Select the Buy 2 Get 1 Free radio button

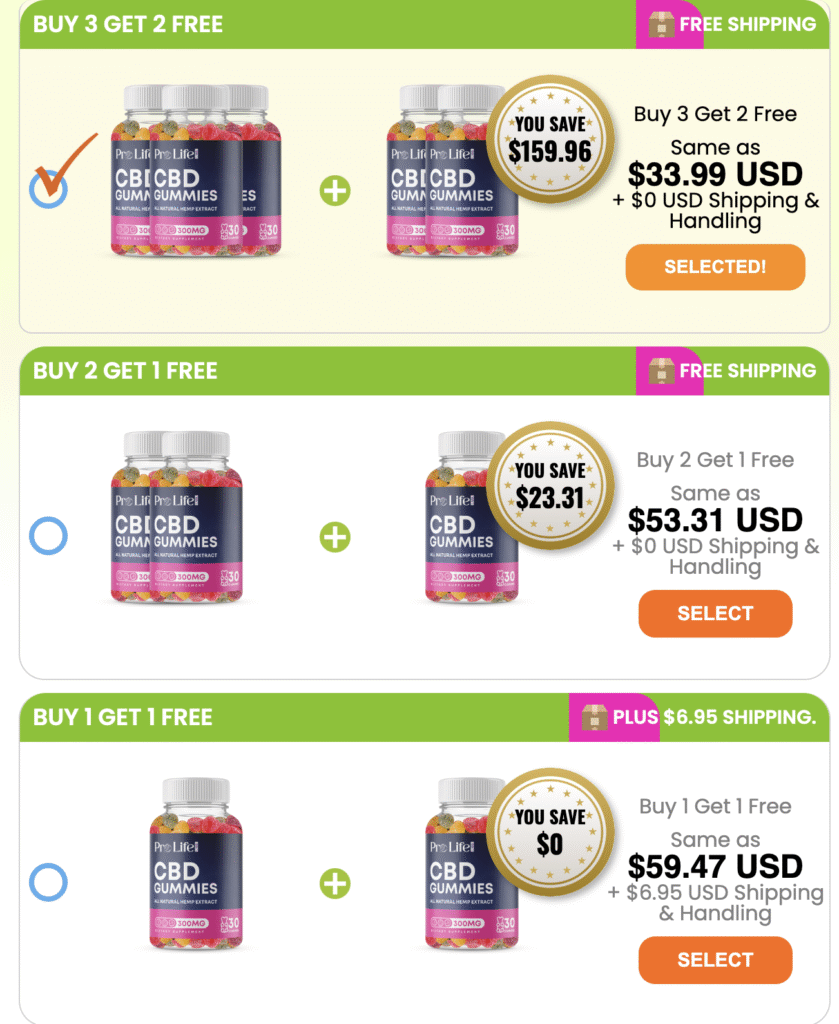click(x=48, y=537)
